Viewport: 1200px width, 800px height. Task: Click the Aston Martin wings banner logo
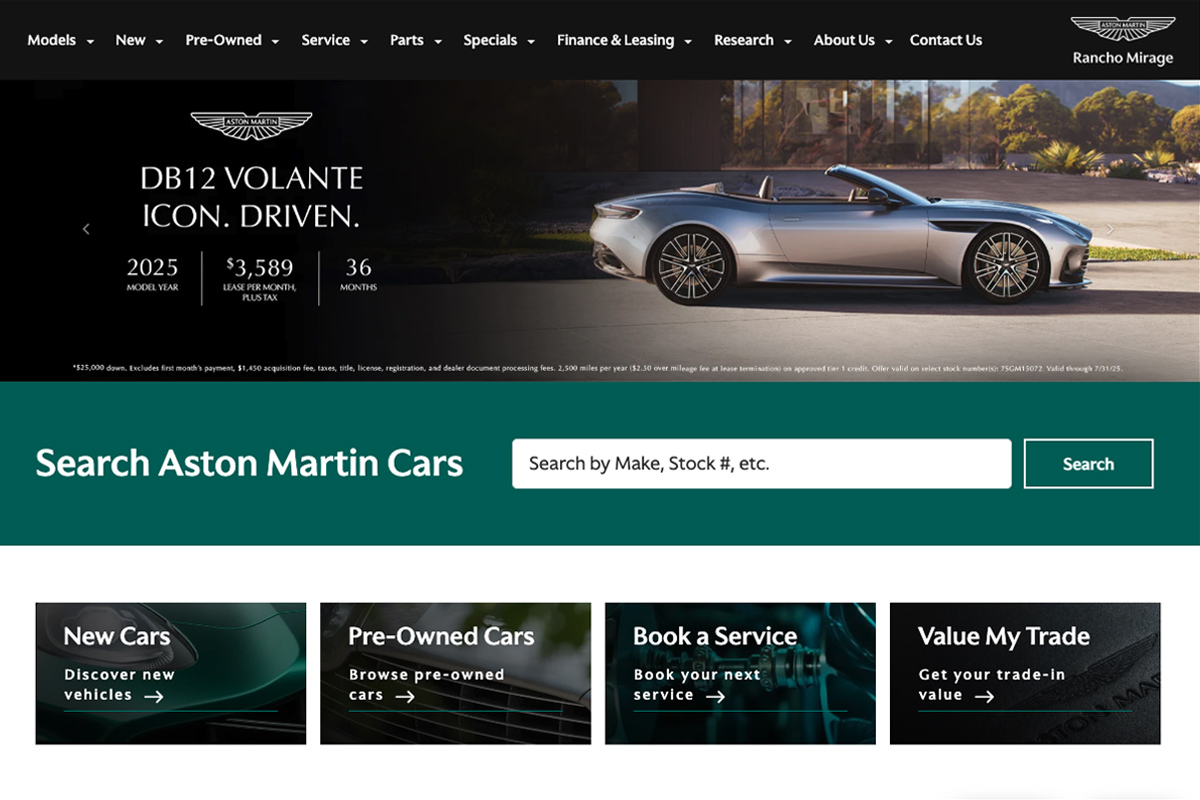(251, 126)
